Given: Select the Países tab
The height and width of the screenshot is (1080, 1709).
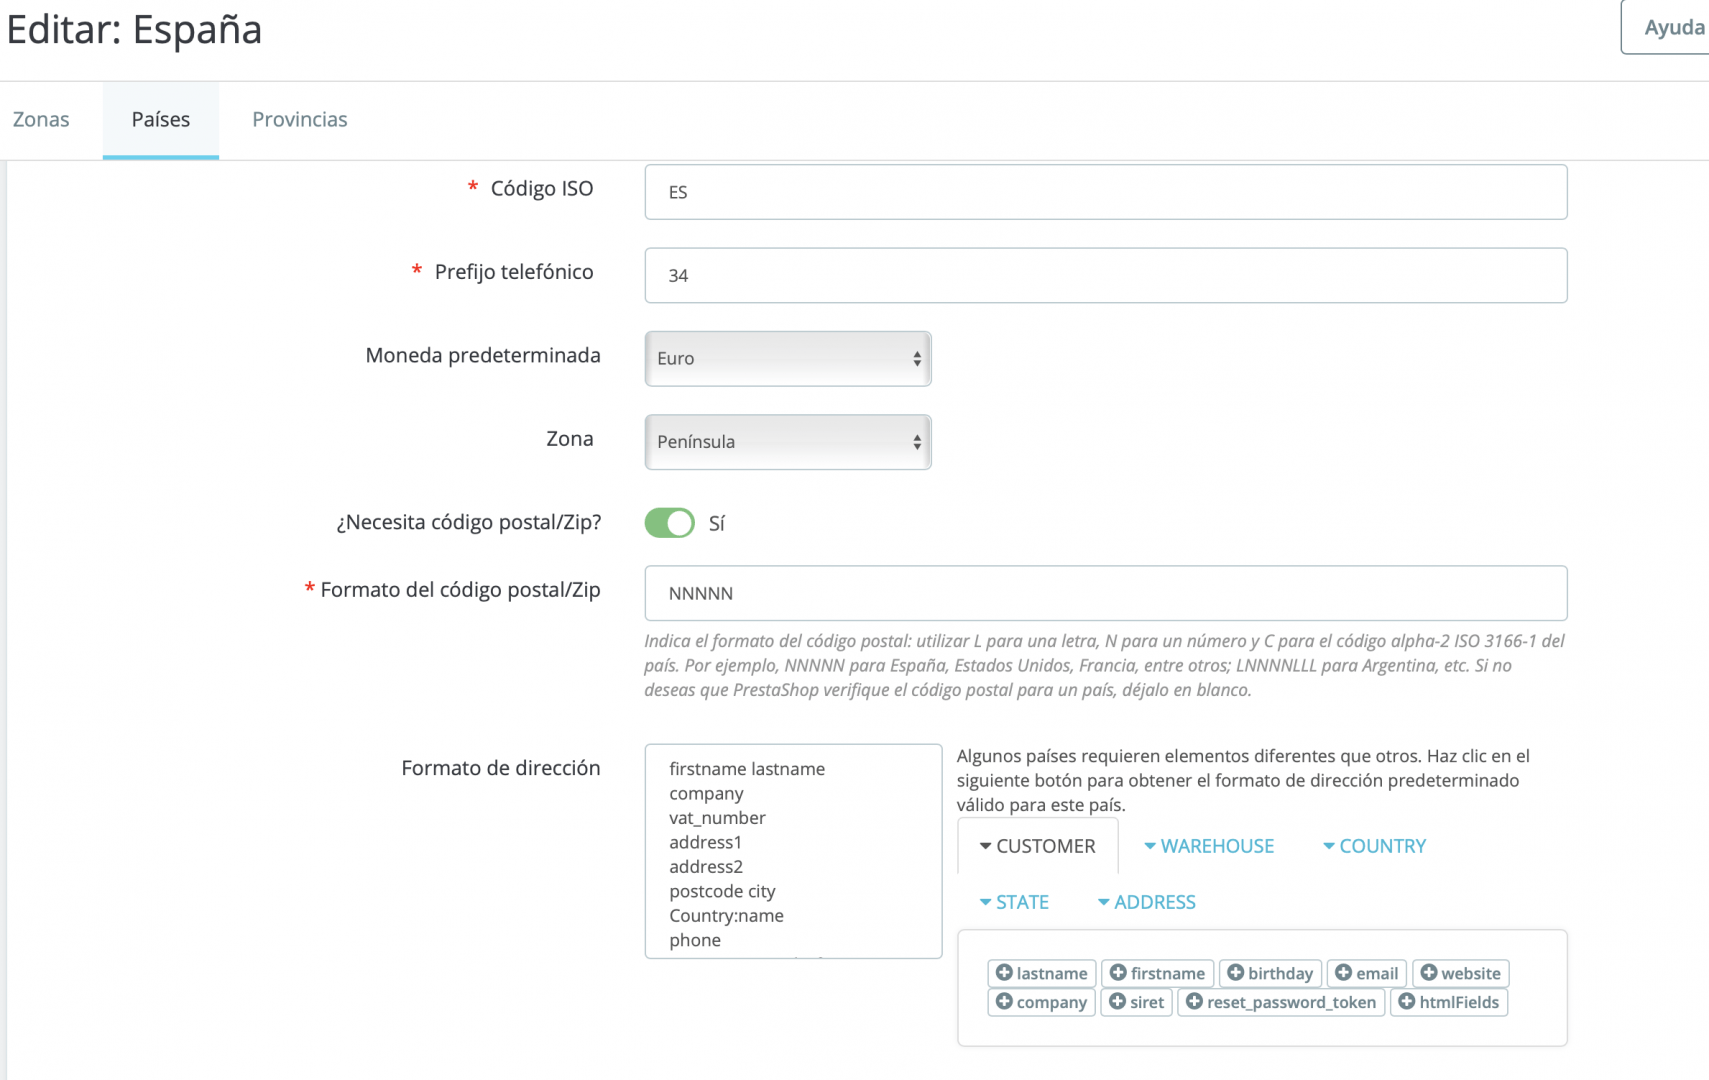Looking at the screenshot, I should pos(161,120).
